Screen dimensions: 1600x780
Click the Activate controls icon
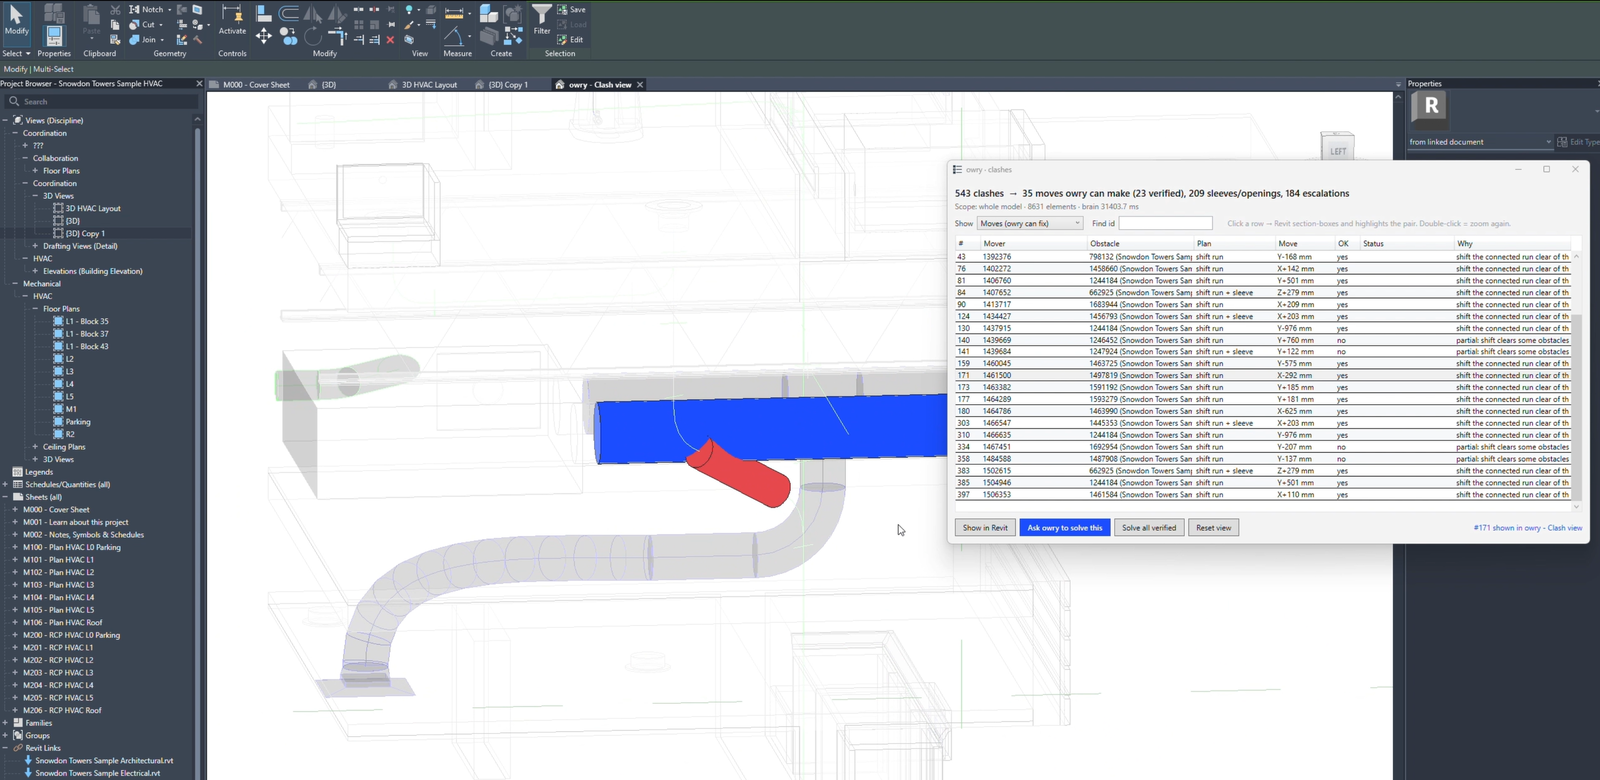[232, 19]
